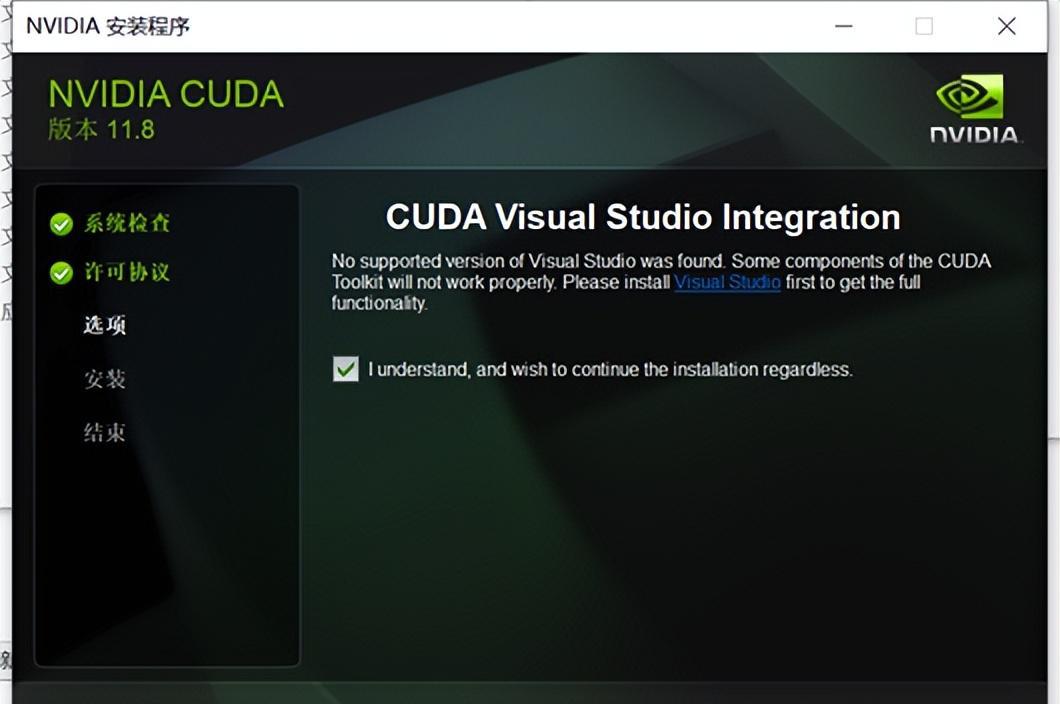Toggle the 'I understand' continue installation checkbox

[x=345, y=369]
